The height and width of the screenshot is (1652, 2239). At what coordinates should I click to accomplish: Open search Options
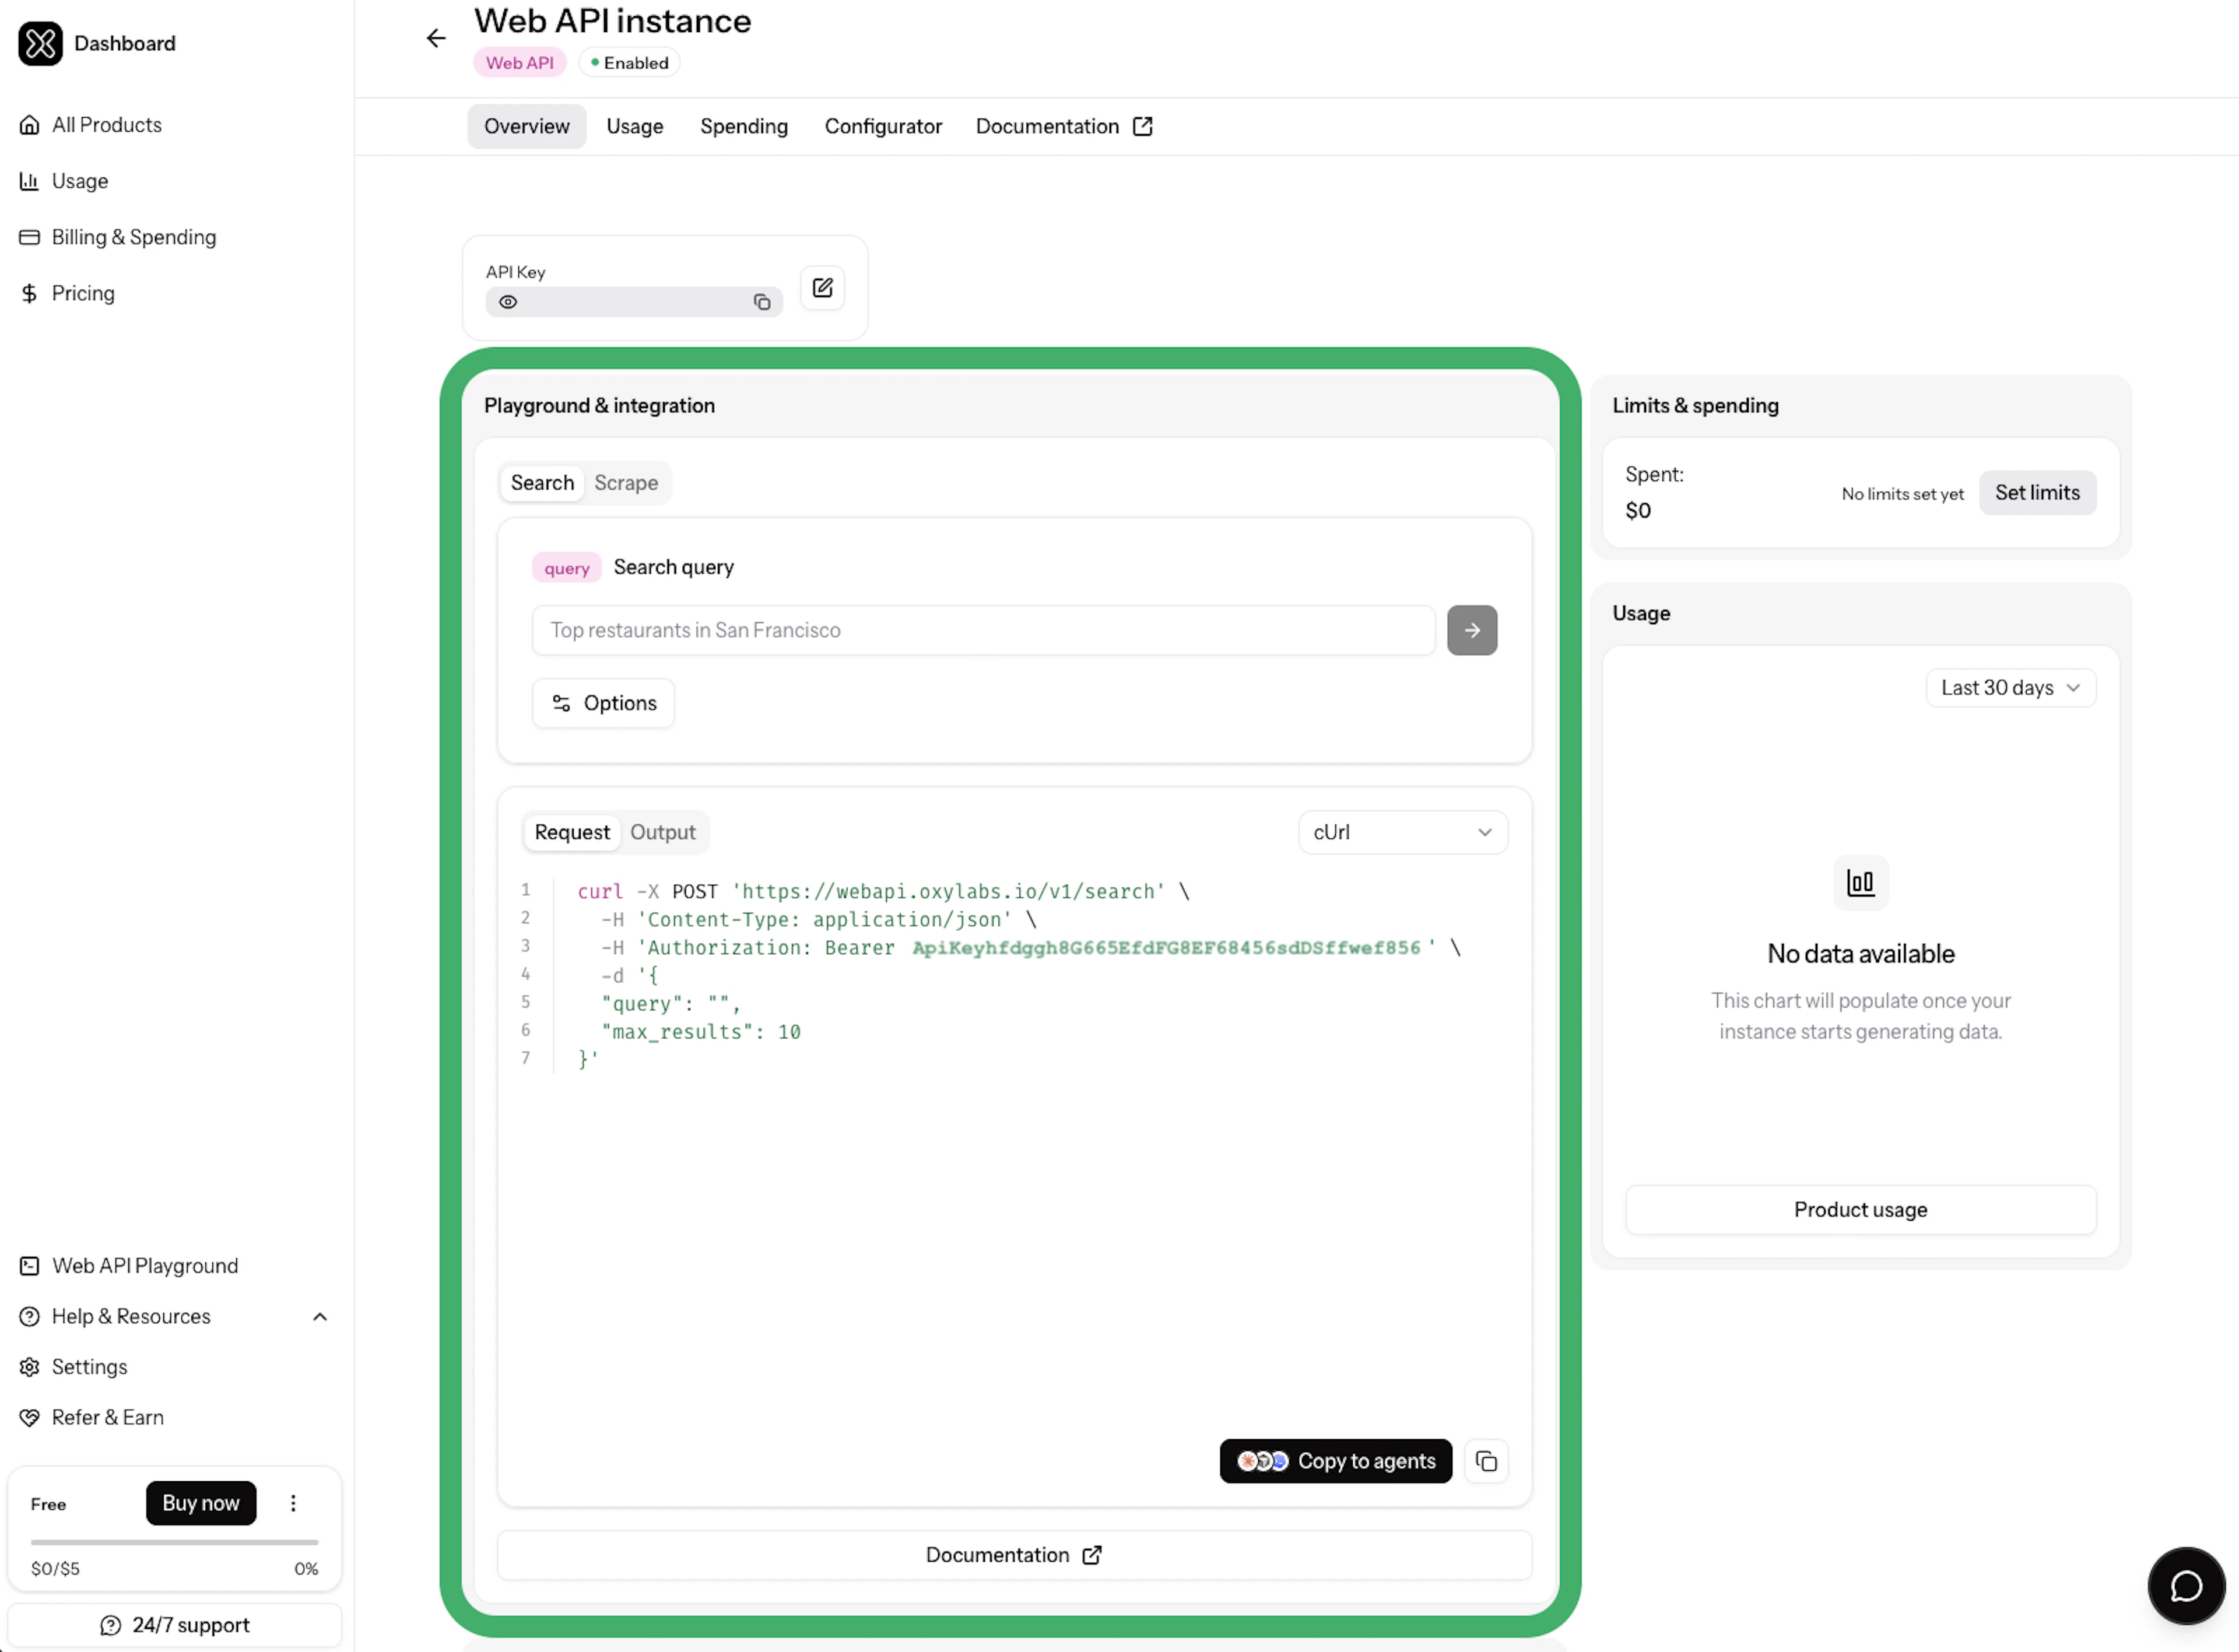point(603,703)
